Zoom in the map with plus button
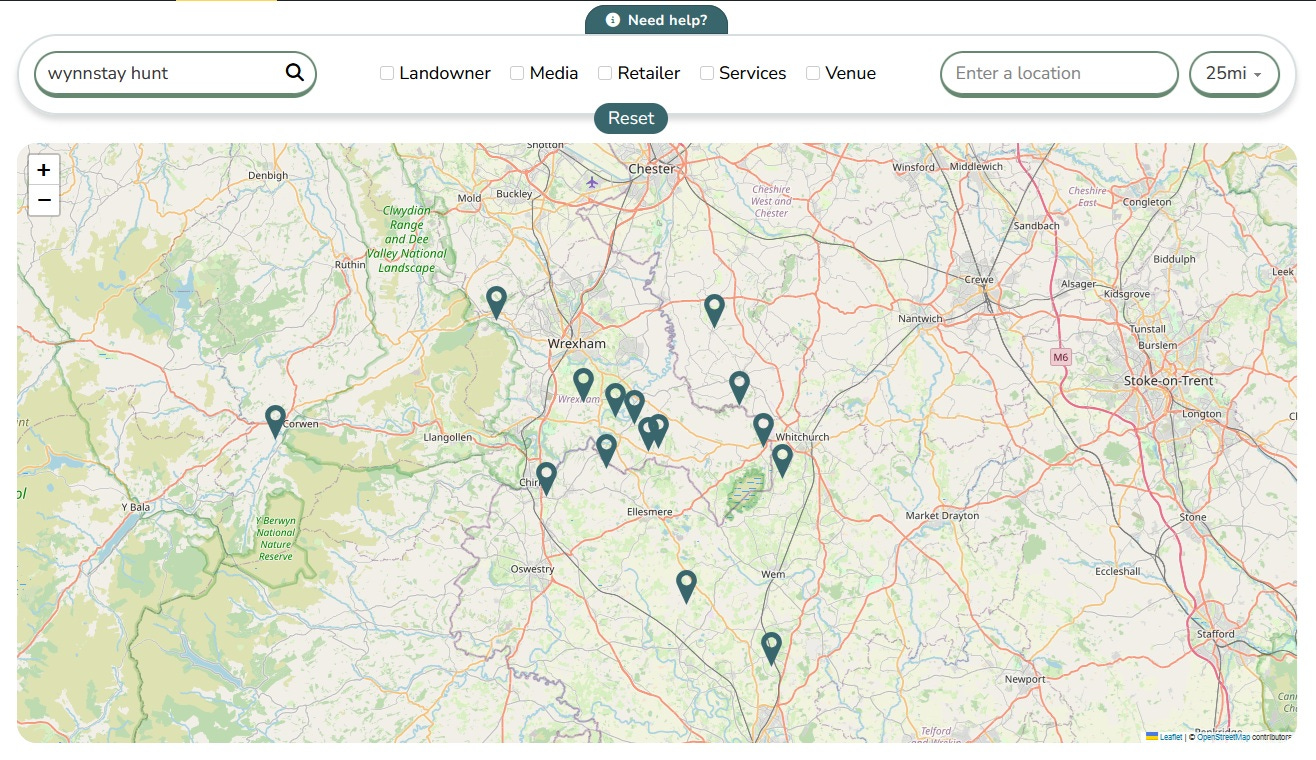 pos(44,170)
